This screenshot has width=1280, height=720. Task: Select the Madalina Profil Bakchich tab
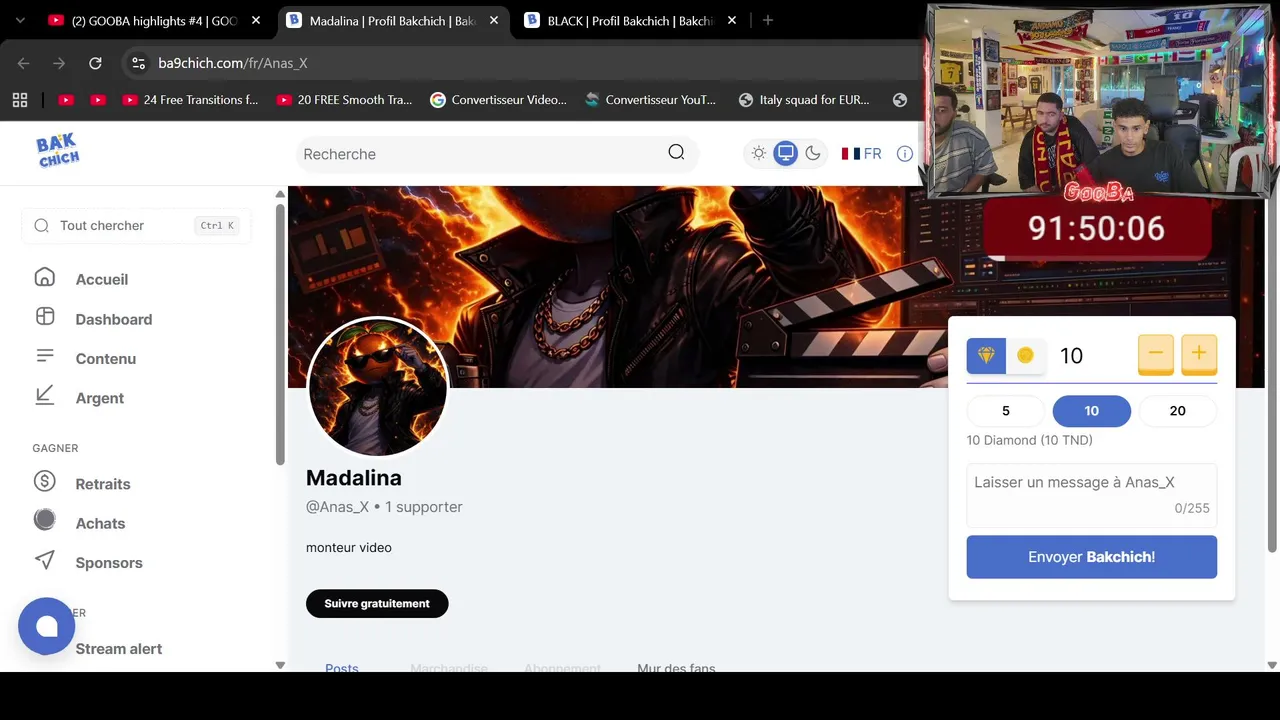tap(391, 20)
